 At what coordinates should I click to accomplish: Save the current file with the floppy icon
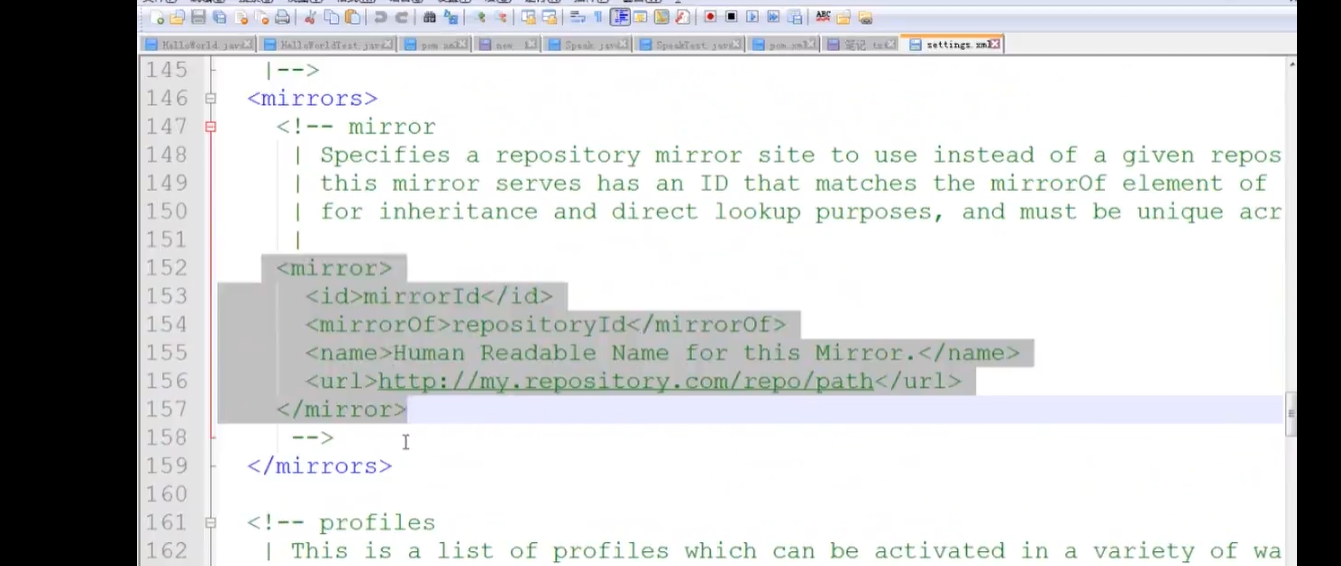[198, 18]
